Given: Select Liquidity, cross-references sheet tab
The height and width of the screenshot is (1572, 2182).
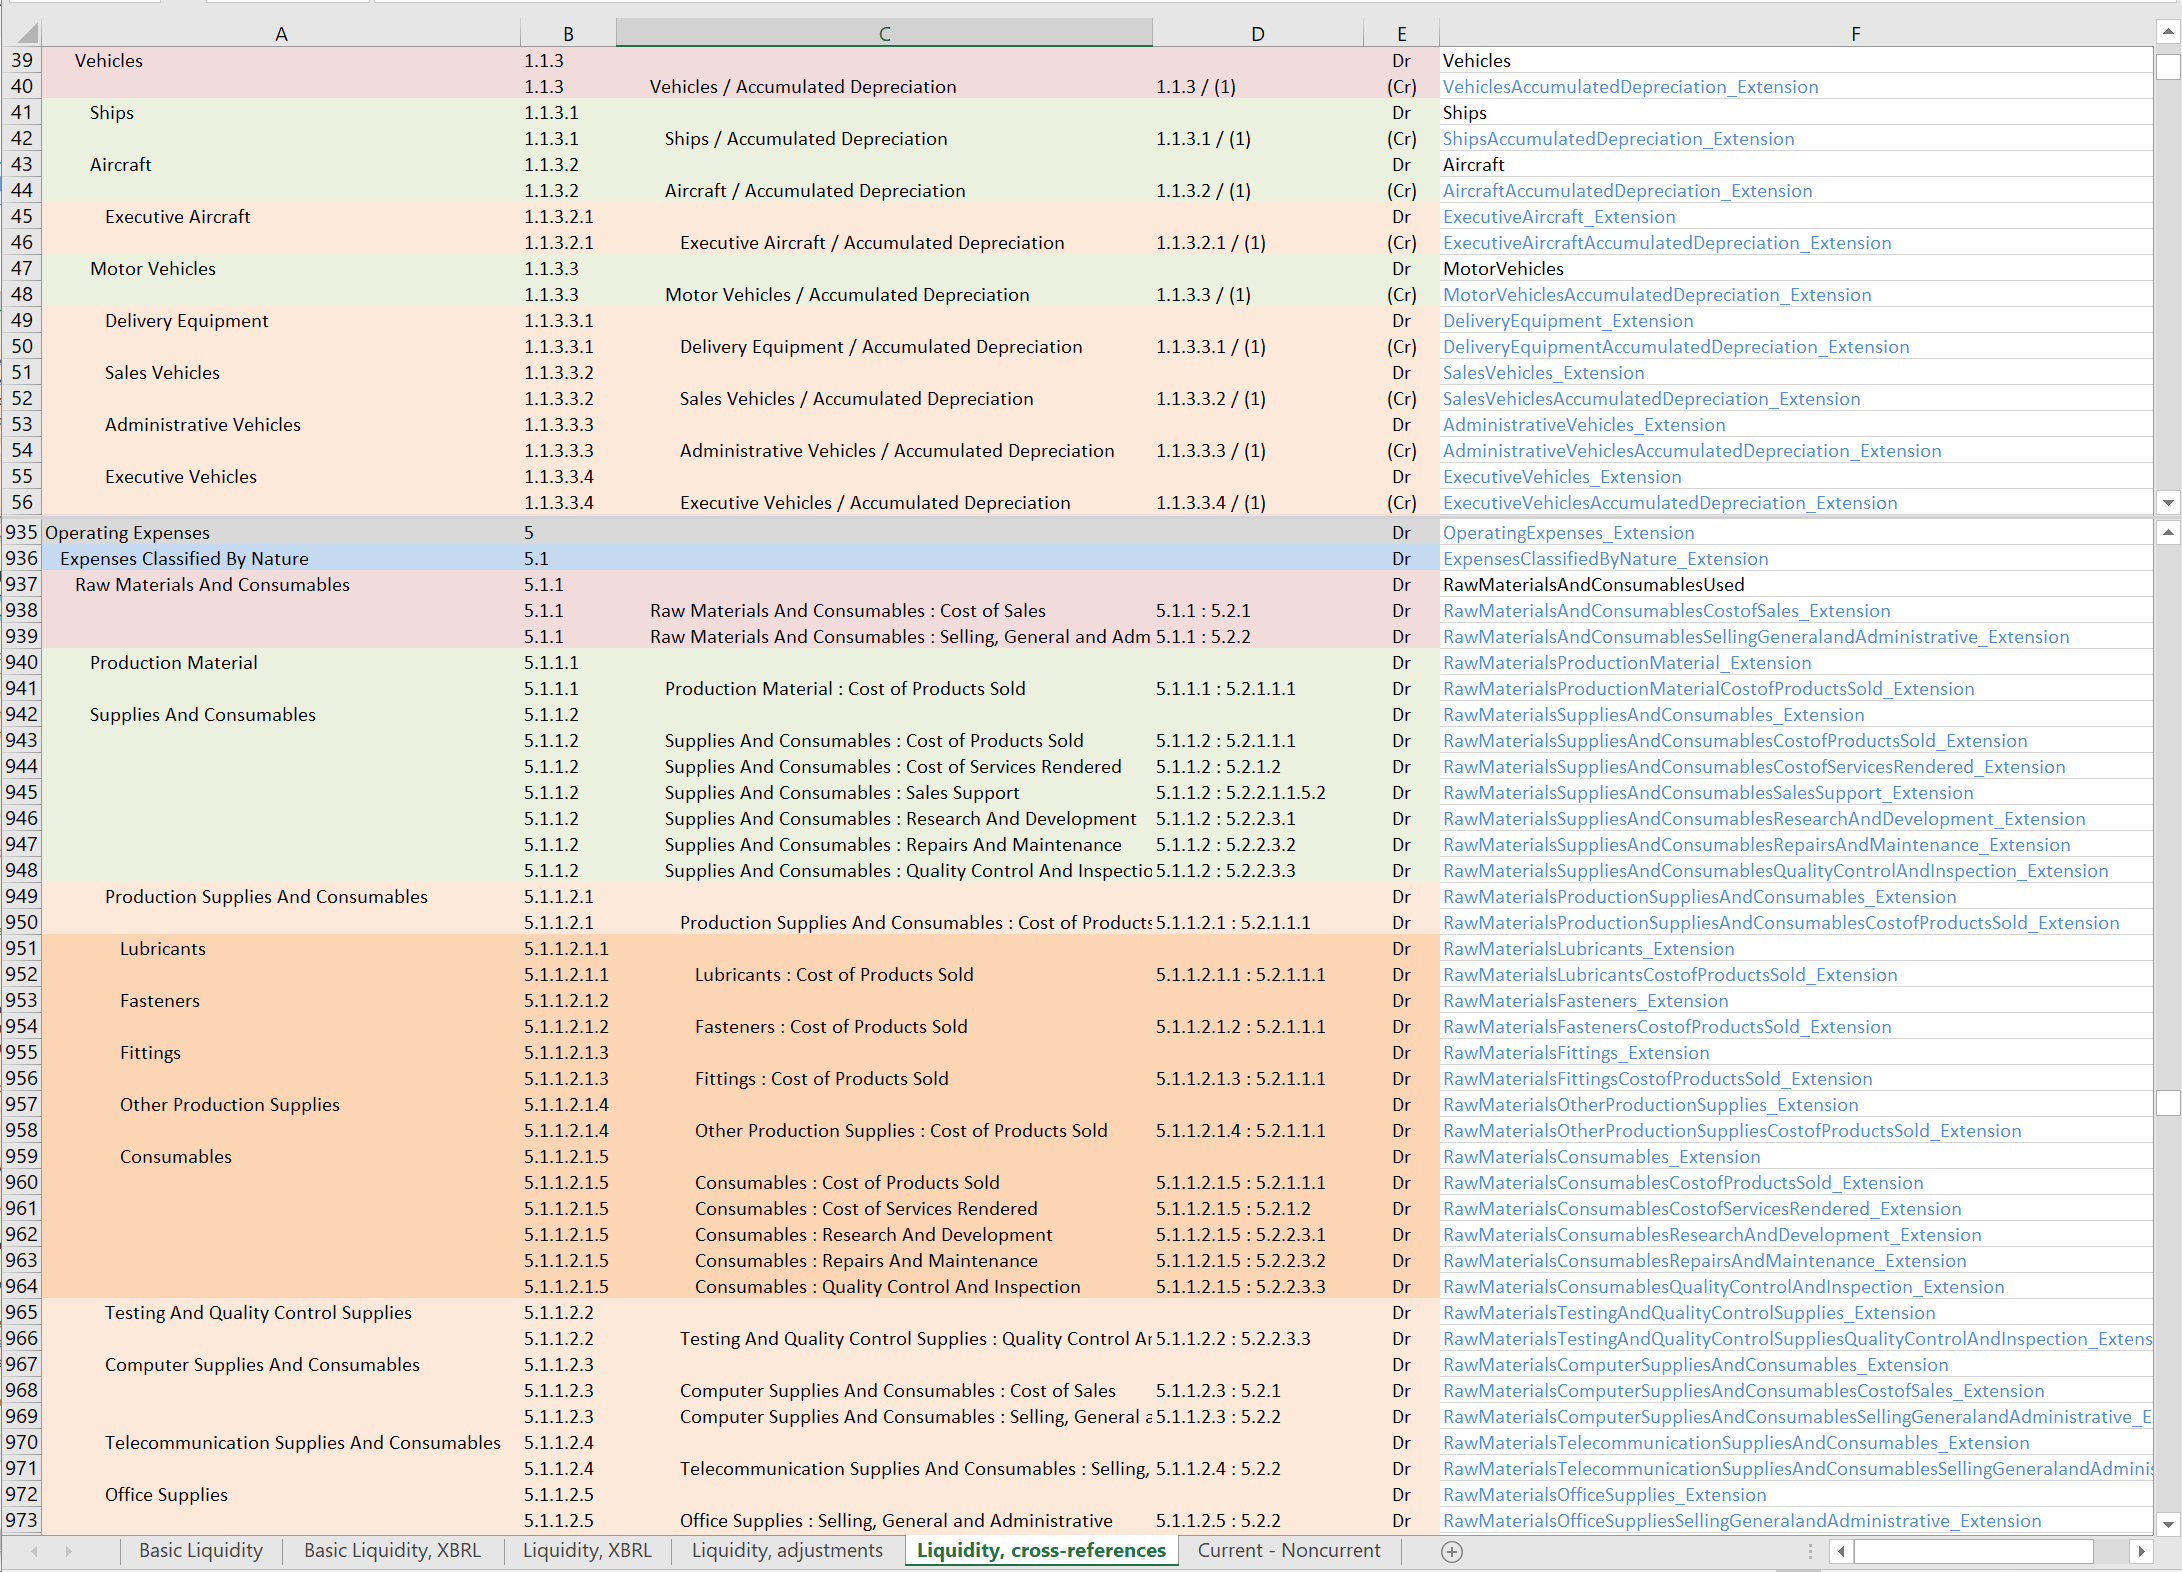Looking at the screenshot, I should (x=1041, y=1550).
